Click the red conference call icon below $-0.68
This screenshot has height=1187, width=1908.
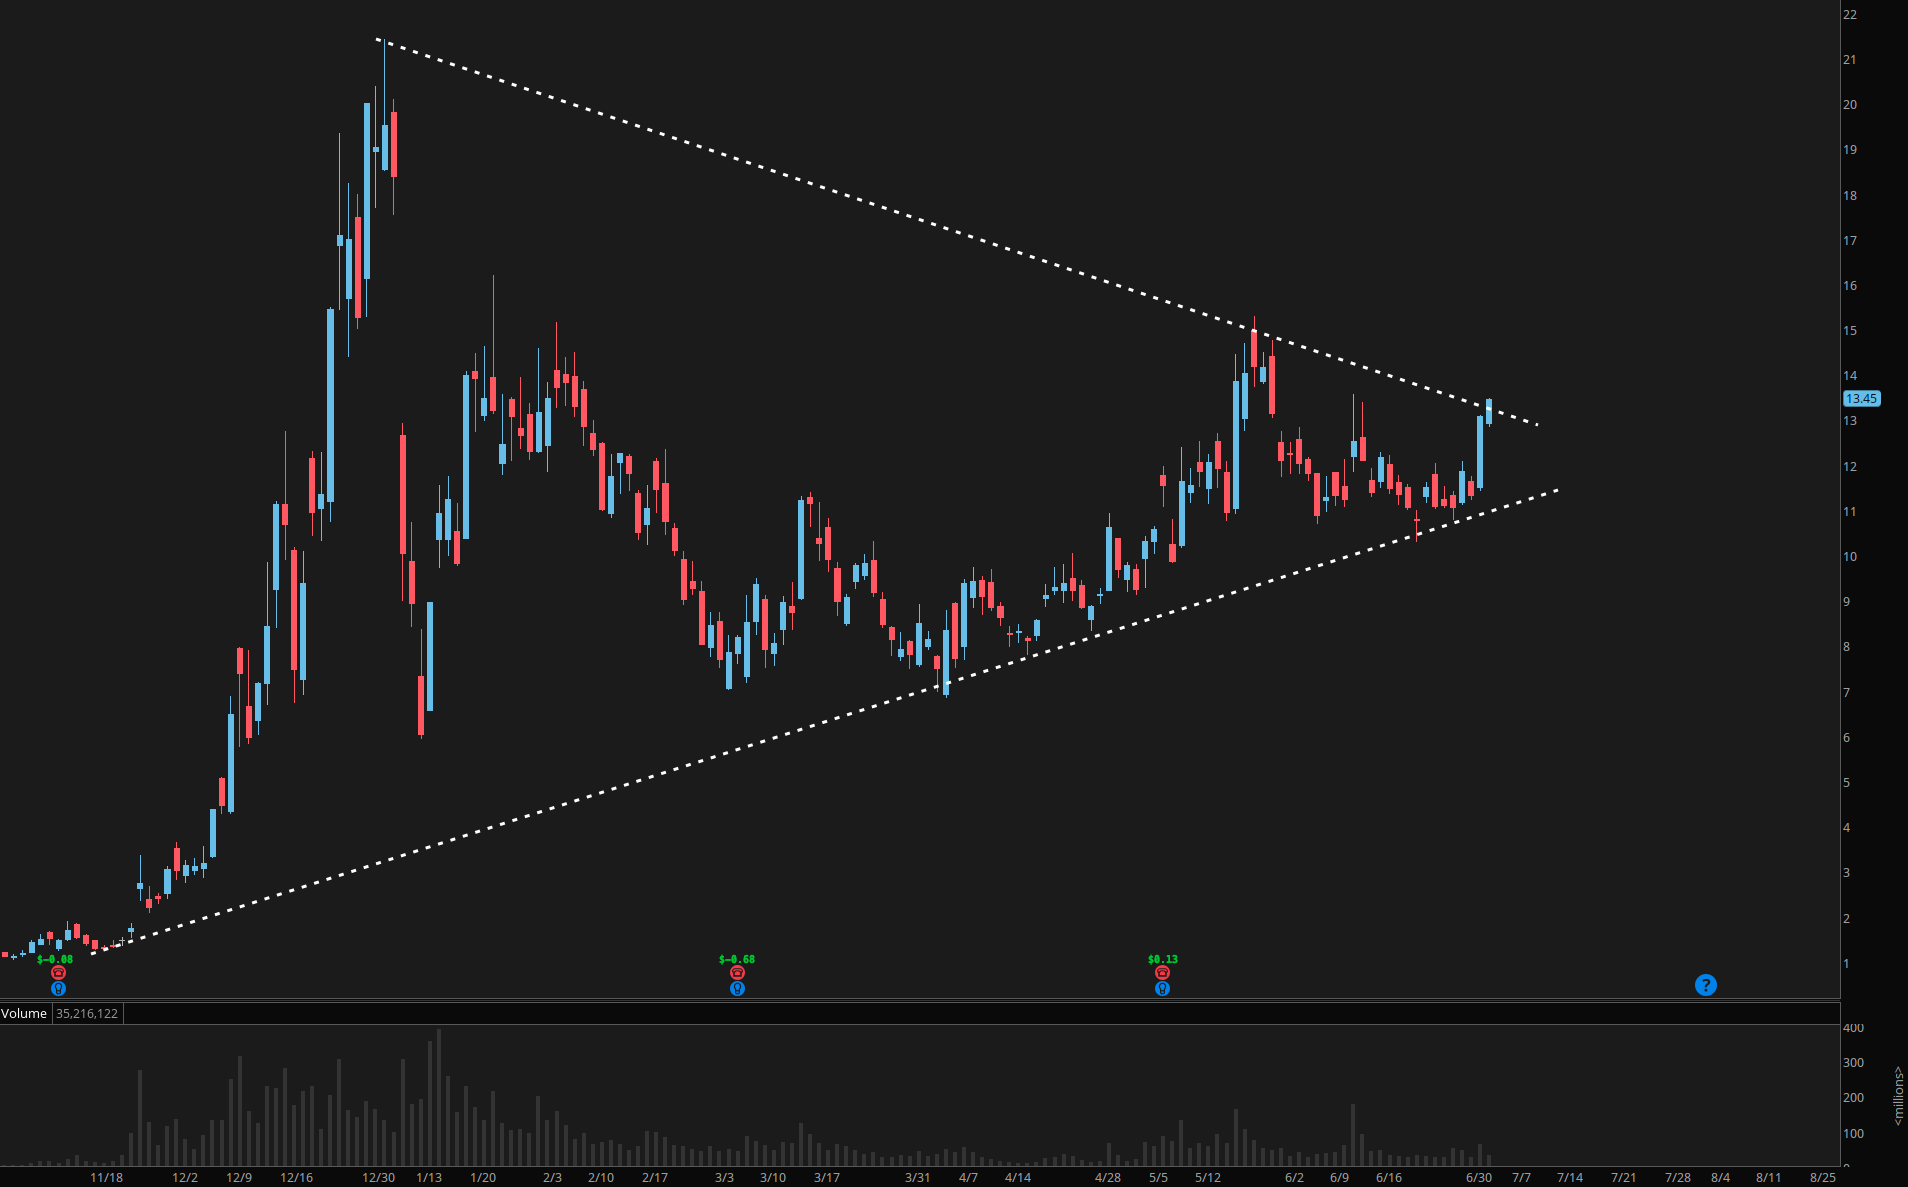(737, 973)
